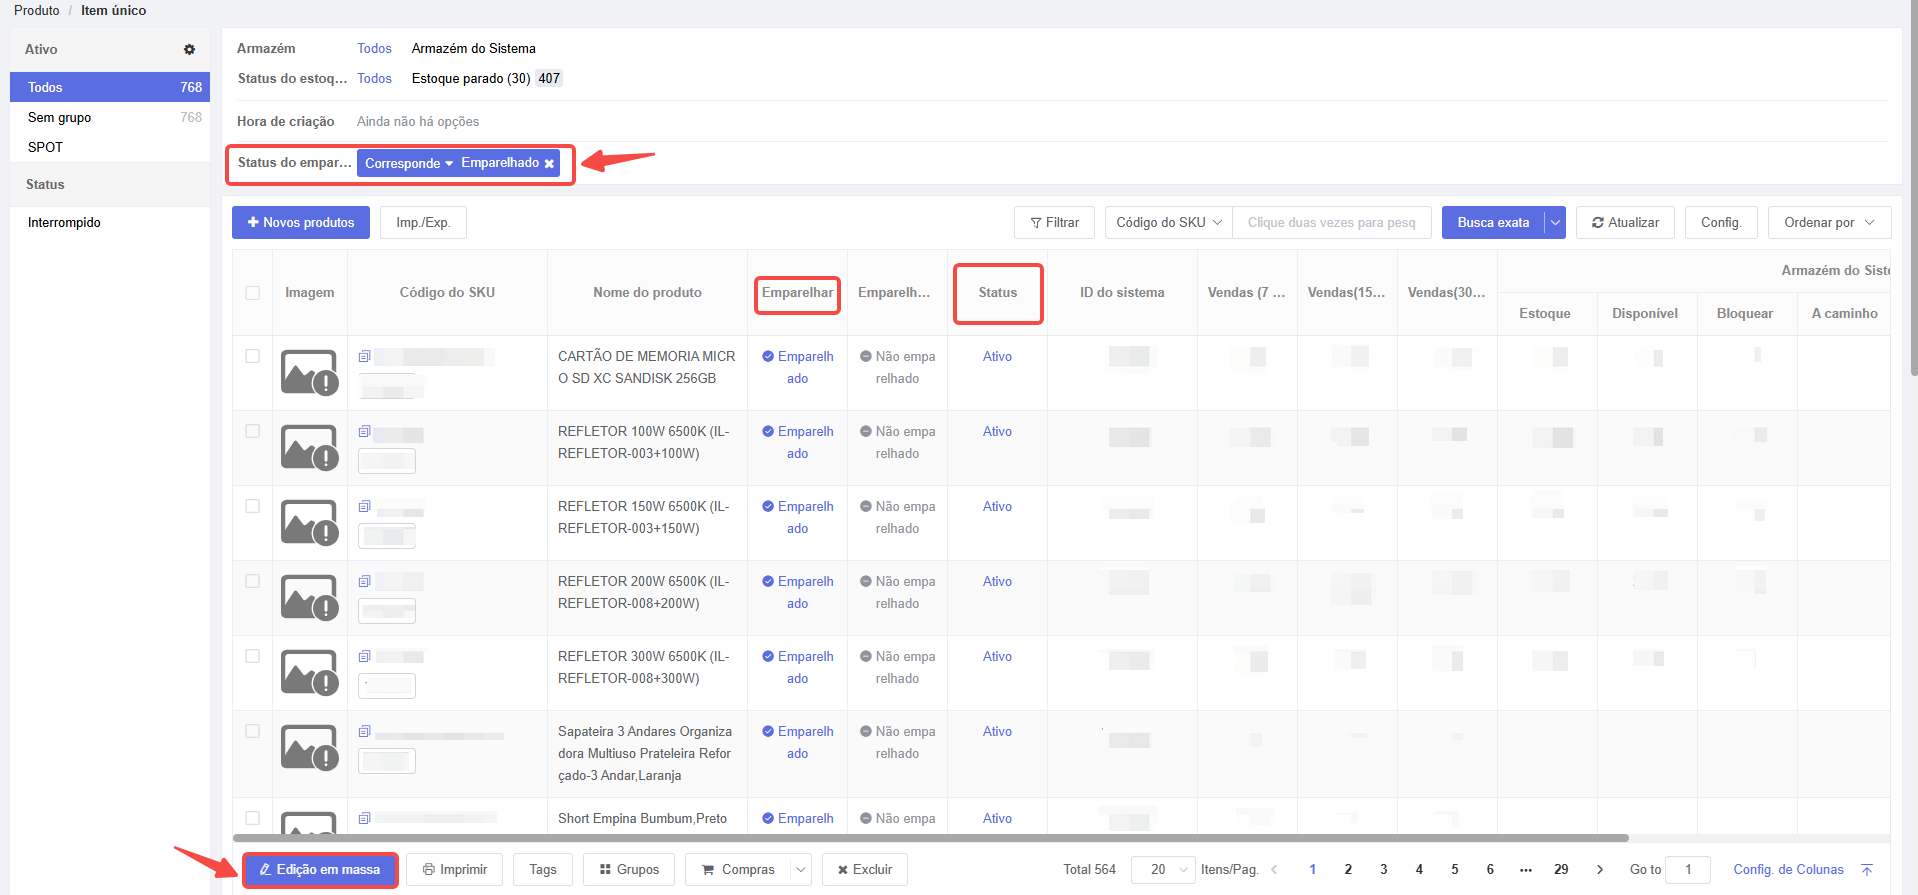Open the Filtrar filter funnel button
The height and width of the screenshot is (895, 1918).
1054,222
